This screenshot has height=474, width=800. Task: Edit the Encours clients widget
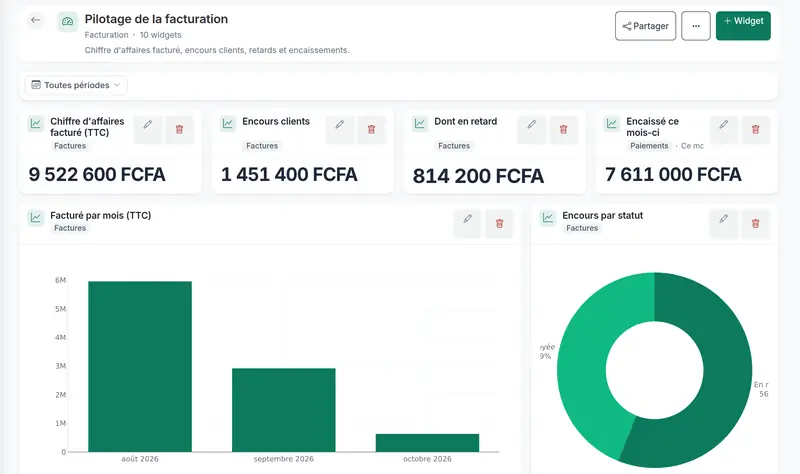340,130
